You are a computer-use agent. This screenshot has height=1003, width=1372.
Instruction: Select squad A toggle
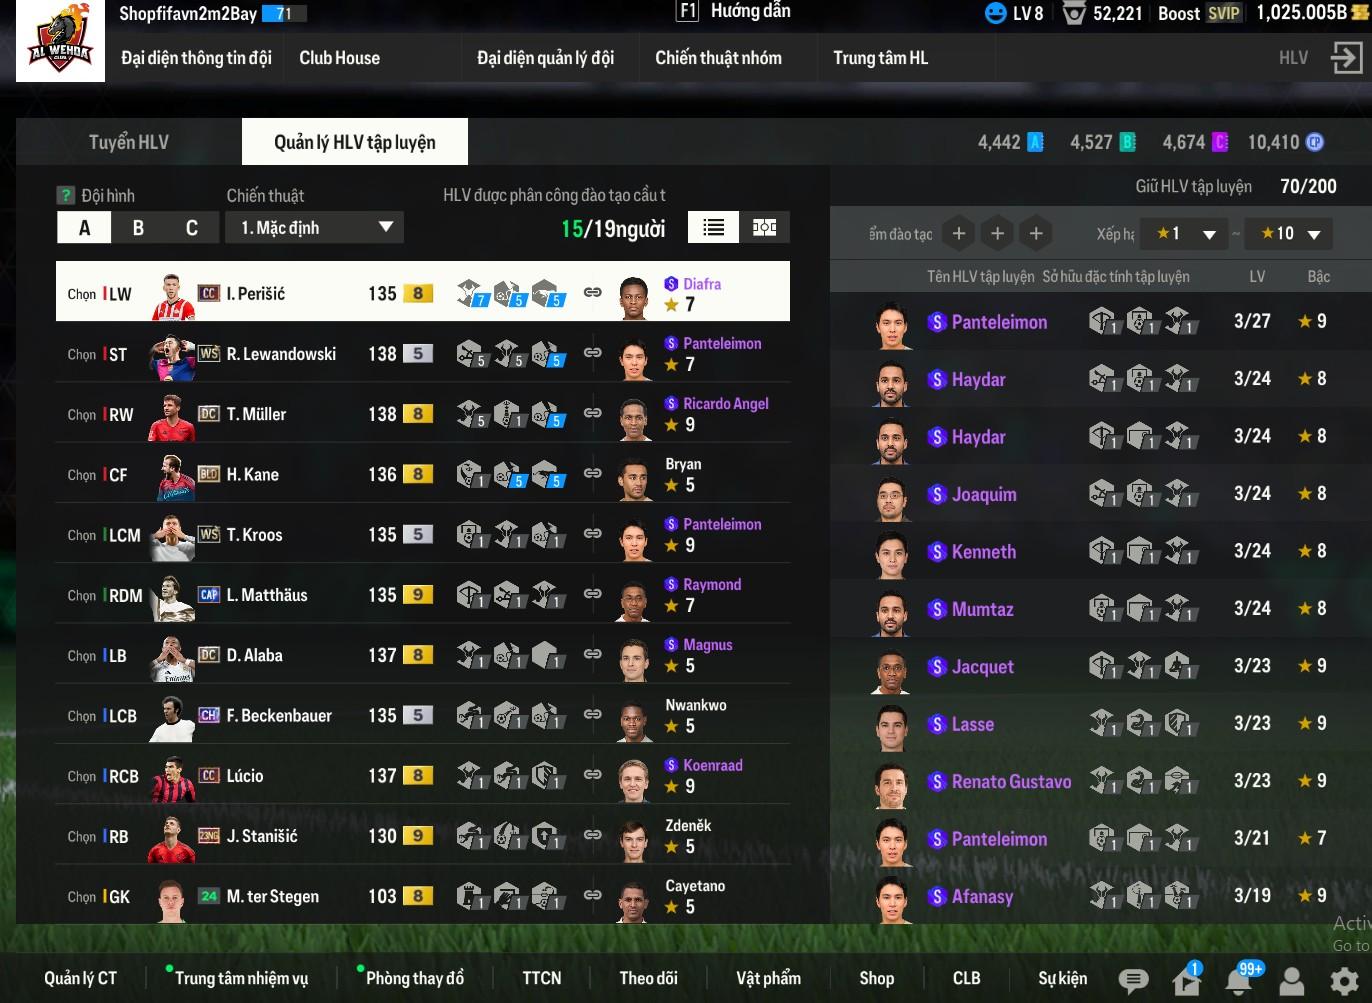(84, 228)
